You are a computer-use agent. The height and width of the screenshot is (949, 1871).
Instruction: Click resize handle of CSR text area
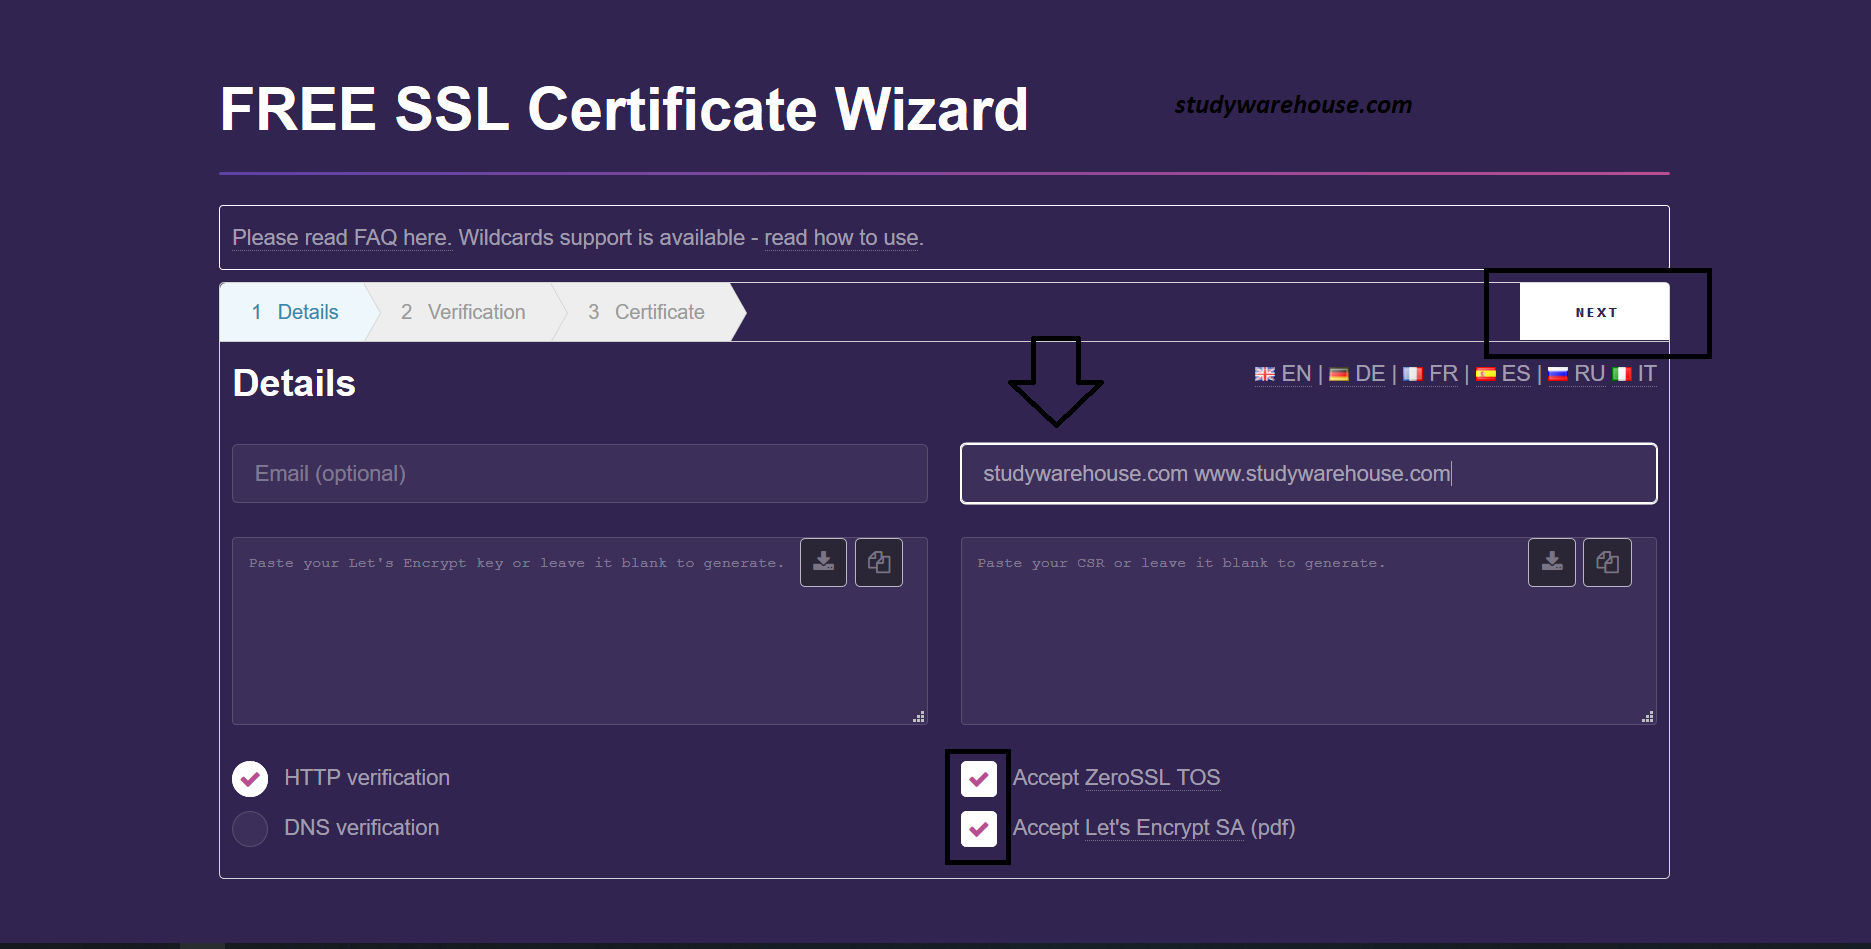(x=1648, y=716)
